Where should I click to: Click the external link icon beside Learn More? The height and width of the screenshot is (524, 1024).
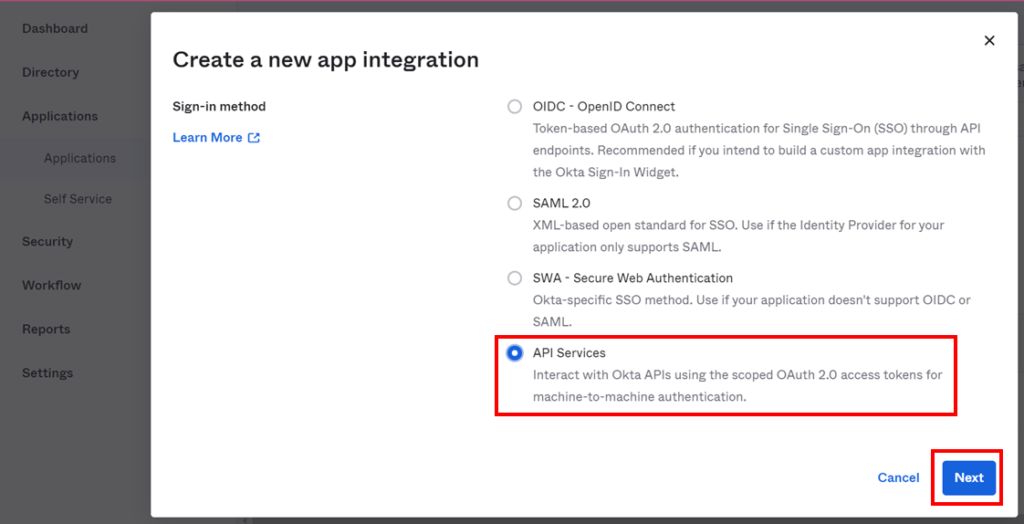[x=254, y=138]
